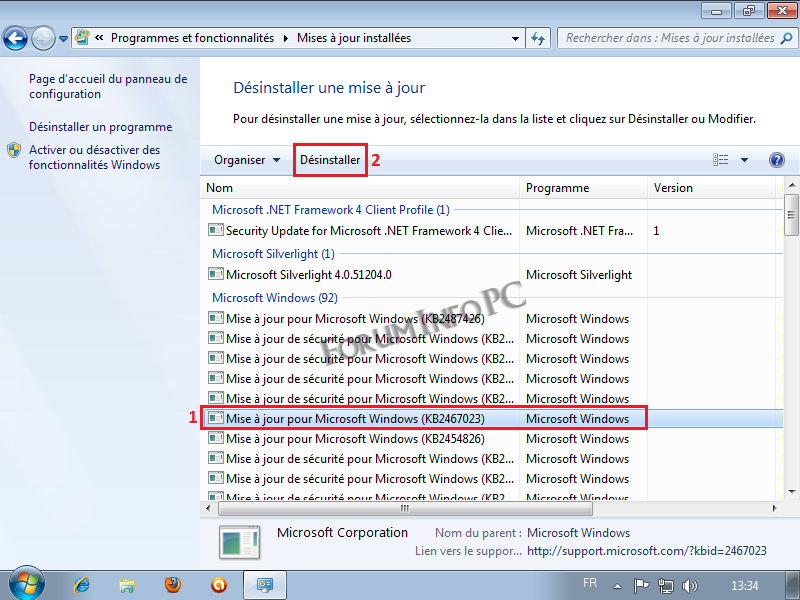
Task: Show hidden tray icons arrow
Action: (617, 586)
